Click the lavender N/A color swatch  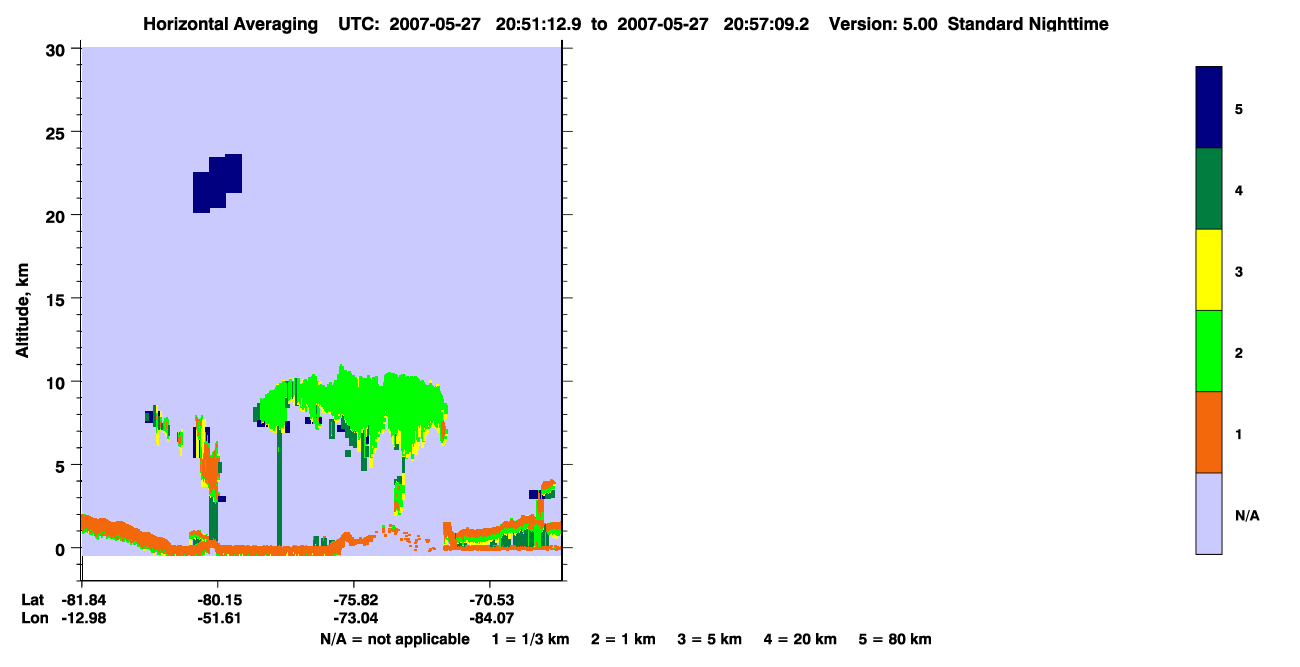pyautogui.click(x=1209, y=513)
